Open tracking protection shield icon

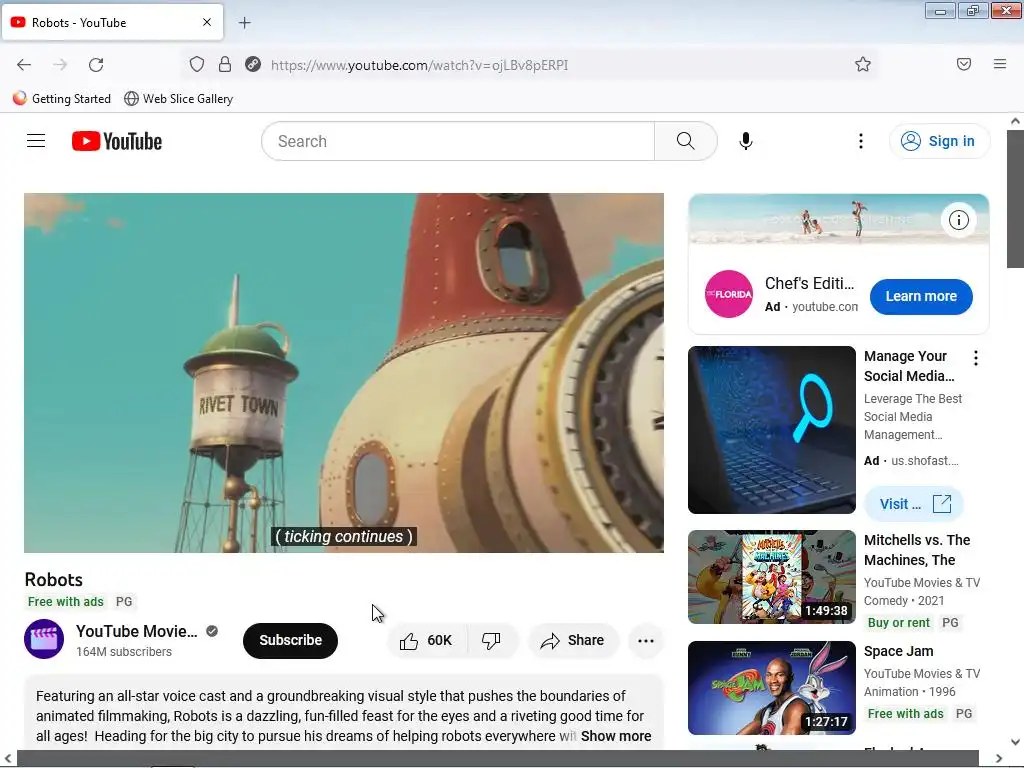(197, 65)
